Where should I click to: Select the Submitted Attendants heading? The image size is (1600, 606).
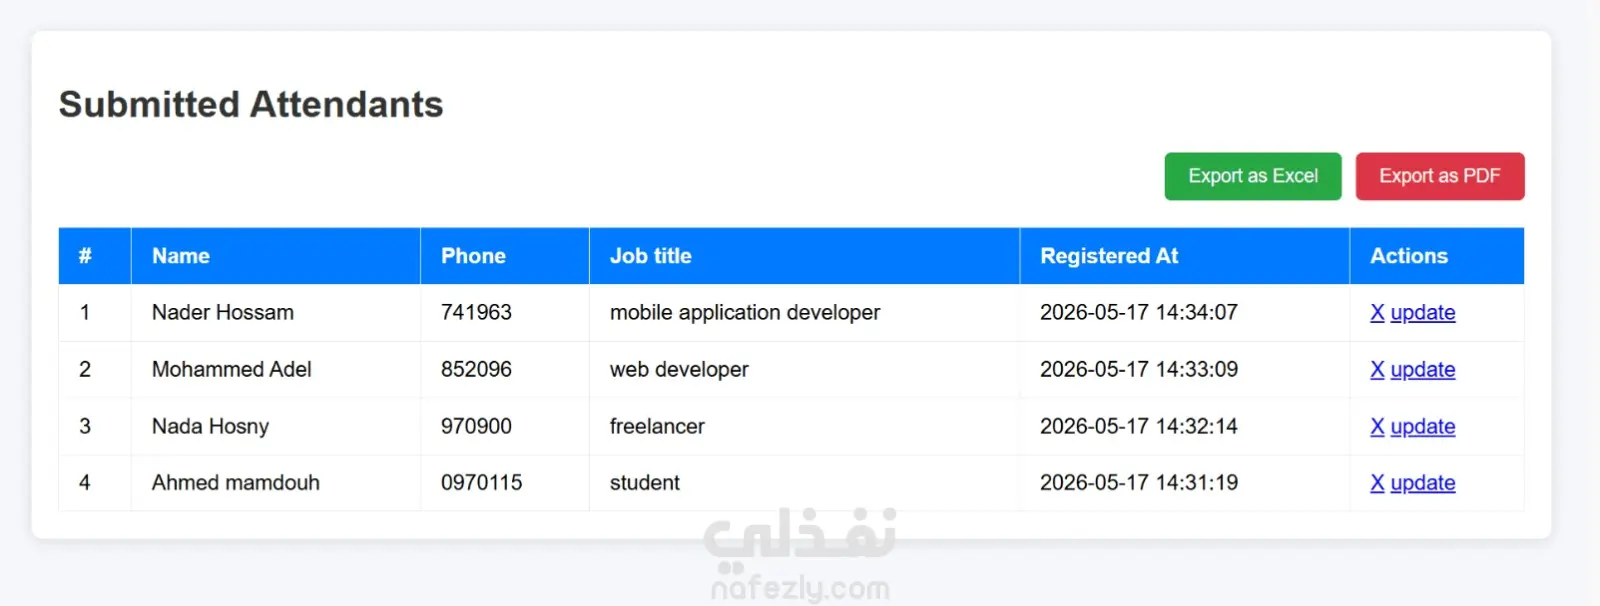251,105
